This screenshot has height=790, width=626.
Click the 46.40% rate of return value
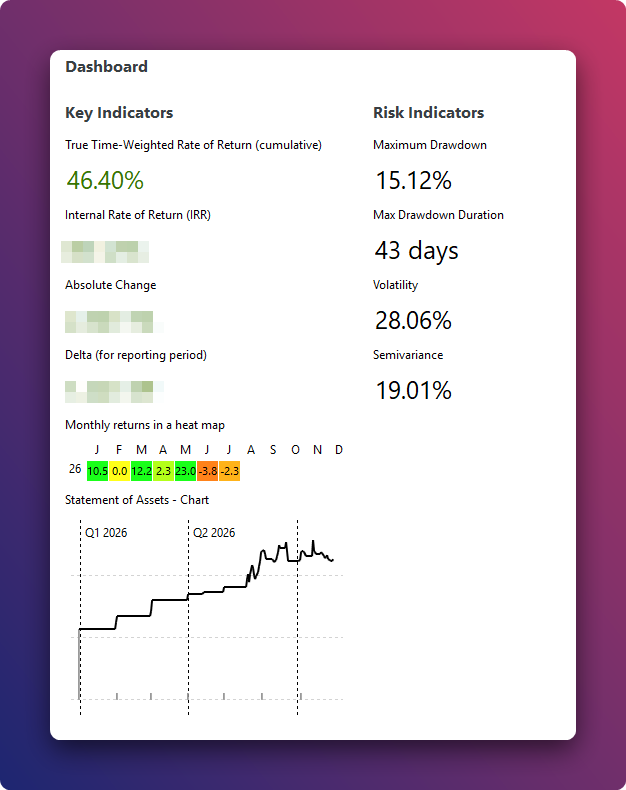tap(105, 180)
